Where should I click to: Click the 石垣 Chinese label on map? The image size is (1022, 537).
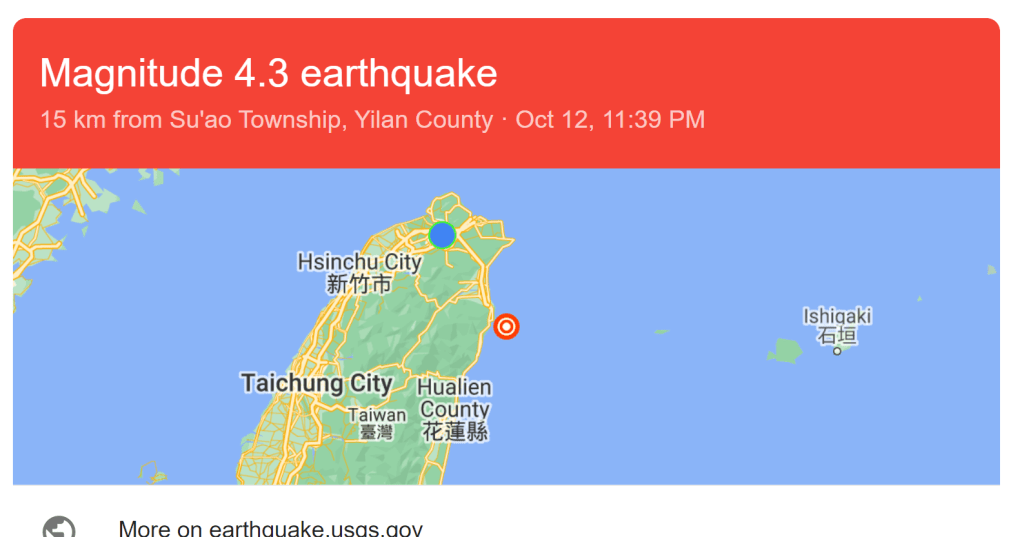tap(837, 335)
